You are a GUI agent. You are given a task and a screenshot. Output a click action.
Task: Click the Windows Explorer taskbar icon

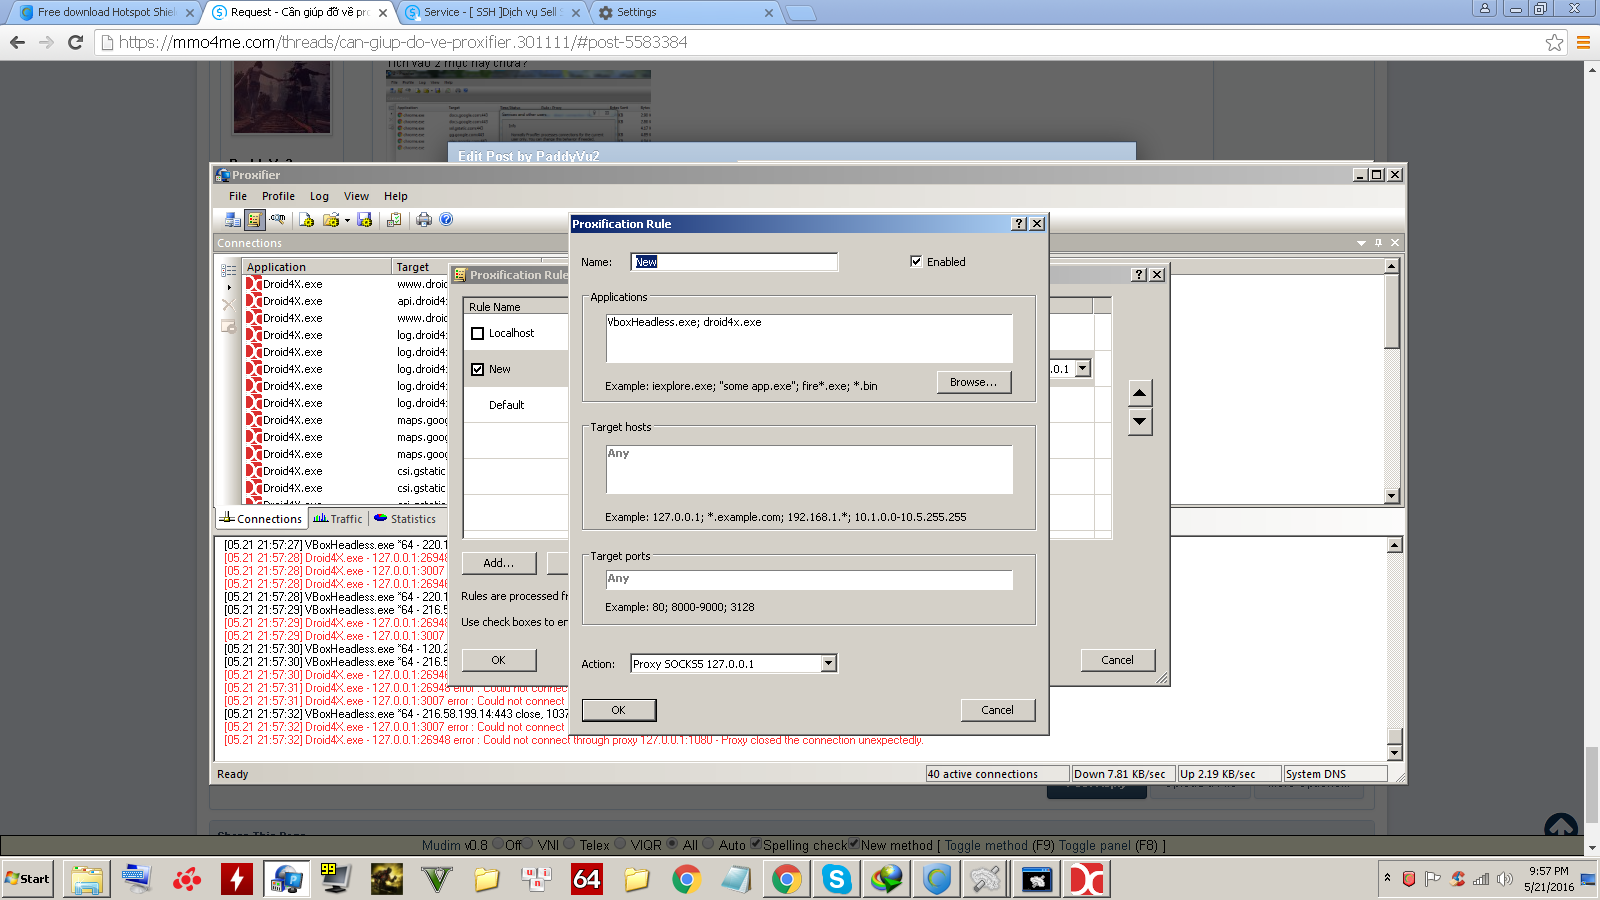[x=87, y=879]
